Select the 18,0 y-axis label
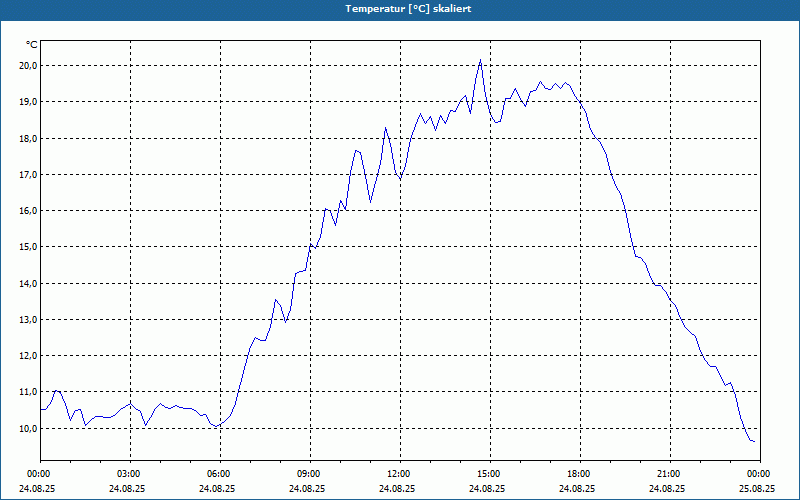 pyautogui.click(x=28, y=138)
